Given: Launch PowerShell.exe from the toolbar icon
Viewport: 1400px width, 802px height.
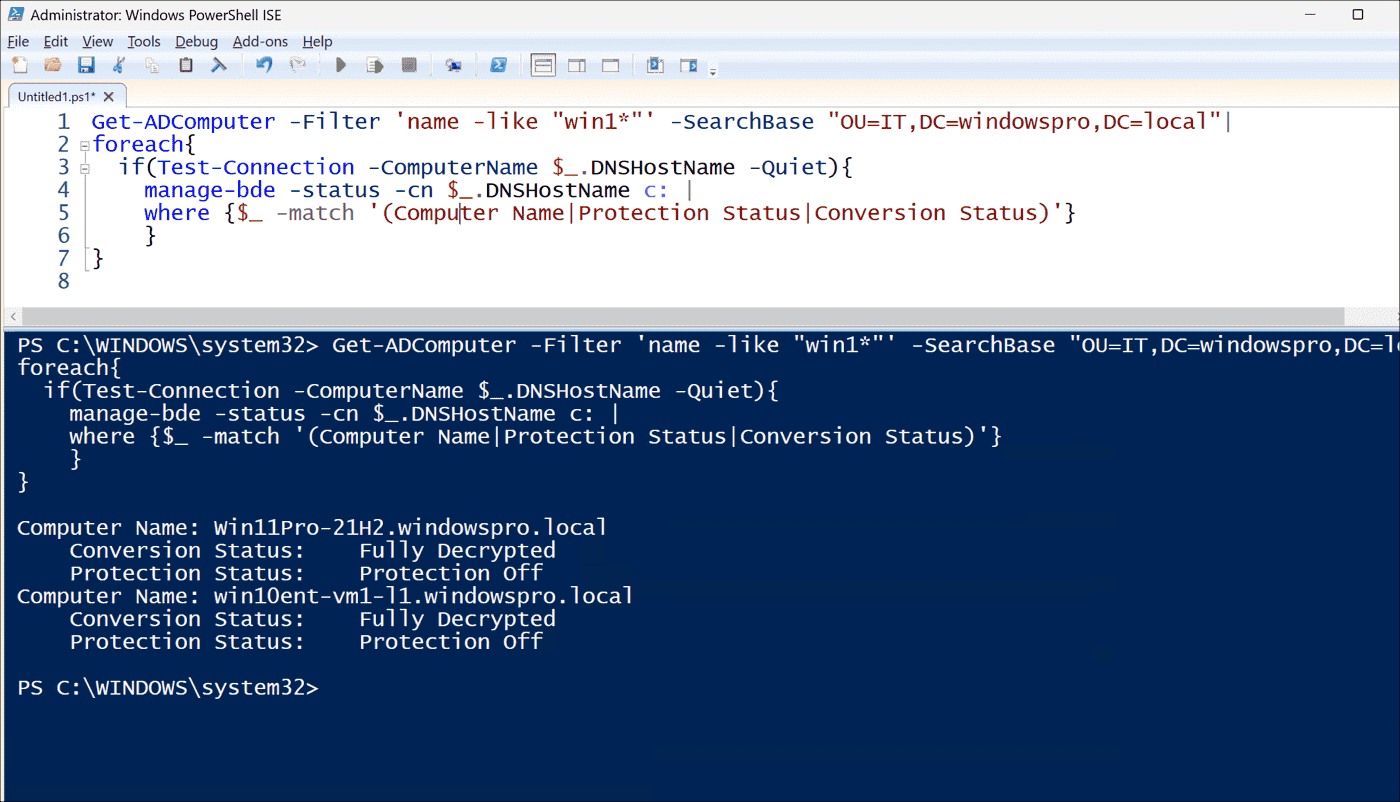Looking at the screenshot, I should (498, 64).
